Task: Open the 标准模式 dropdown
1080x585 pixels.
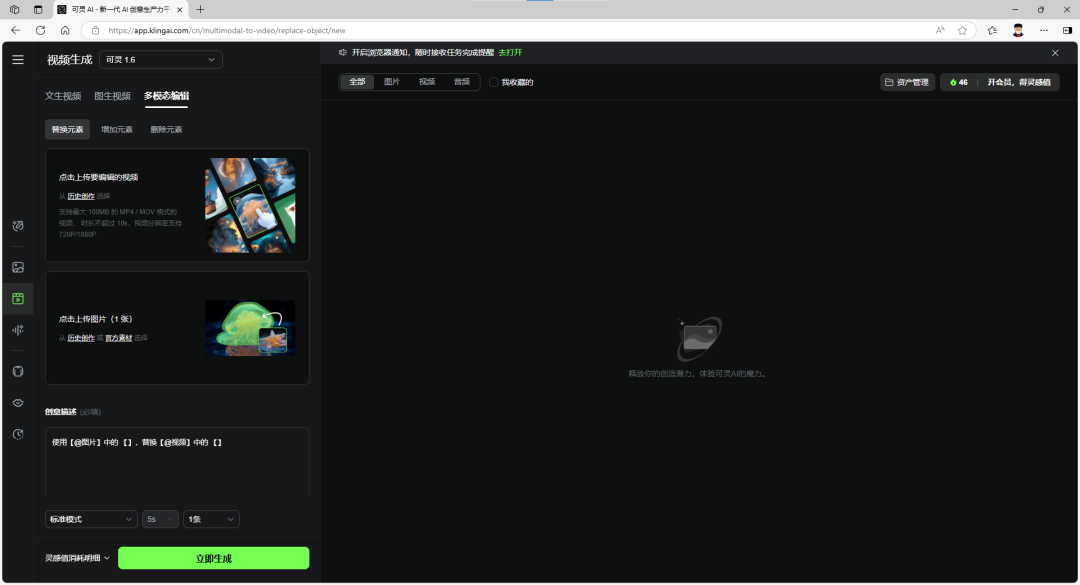Action: pos(91,519)
